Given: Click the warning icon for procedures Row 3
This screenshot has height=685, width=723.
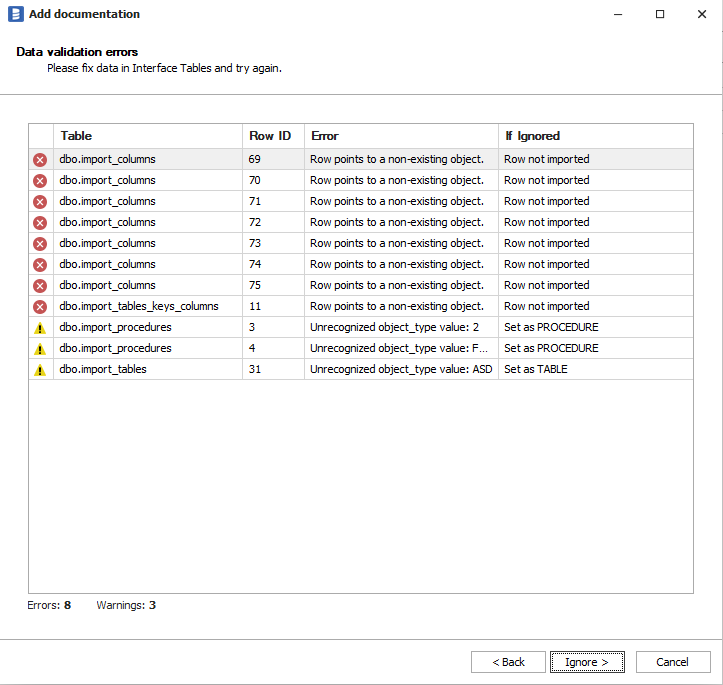Looking at the screenshot, I should (x=40, y=328).
